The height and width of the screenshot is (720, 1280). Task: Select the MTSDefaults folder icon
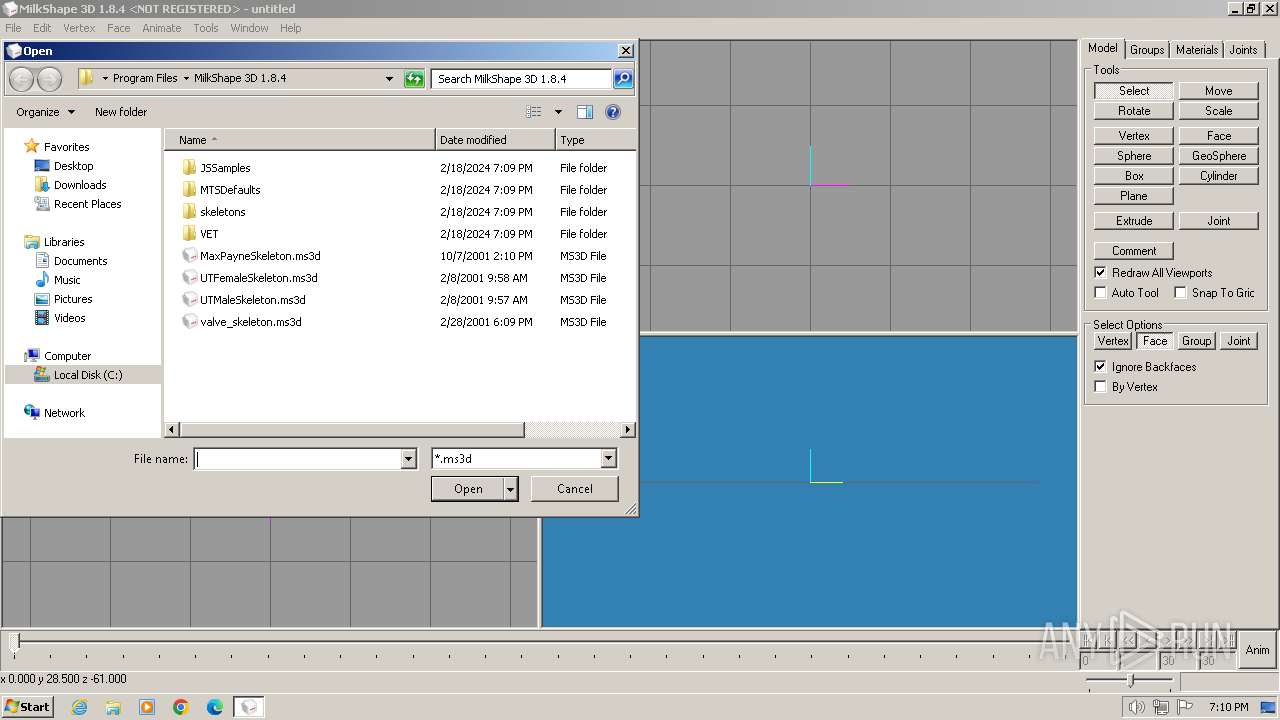(189, 189)
